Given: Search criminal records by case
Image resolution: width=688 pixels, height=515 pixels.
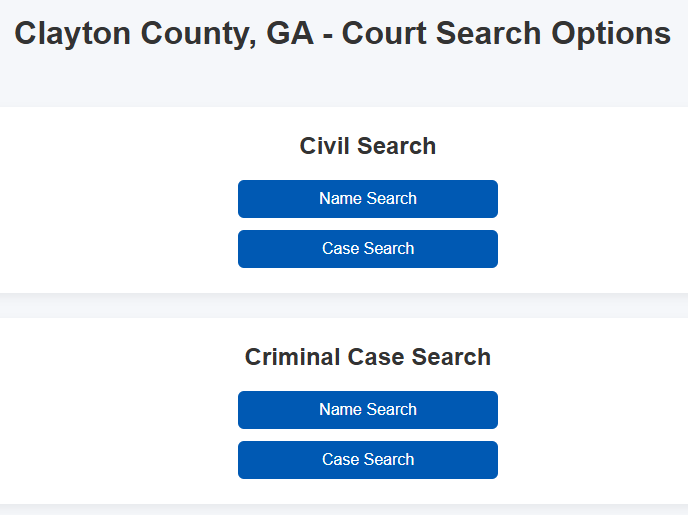Looking at the screenshot, I should 368,460.
